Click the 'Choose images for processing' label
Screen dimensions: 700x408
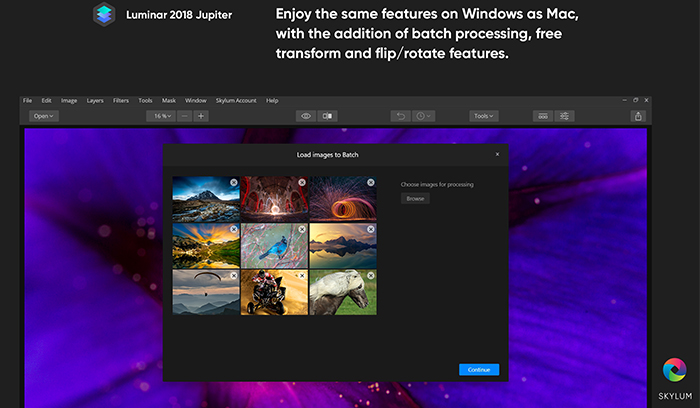point(437,184)
